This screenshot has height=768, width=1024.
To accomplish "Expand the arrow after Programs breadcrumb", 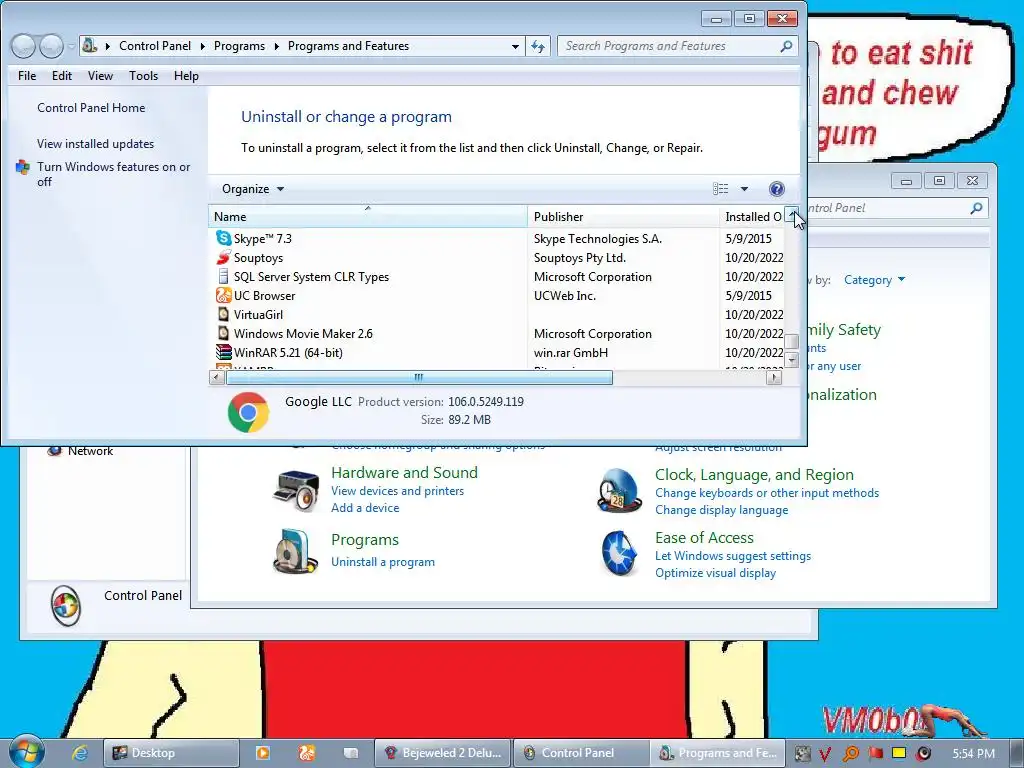I will pos(276,46).
